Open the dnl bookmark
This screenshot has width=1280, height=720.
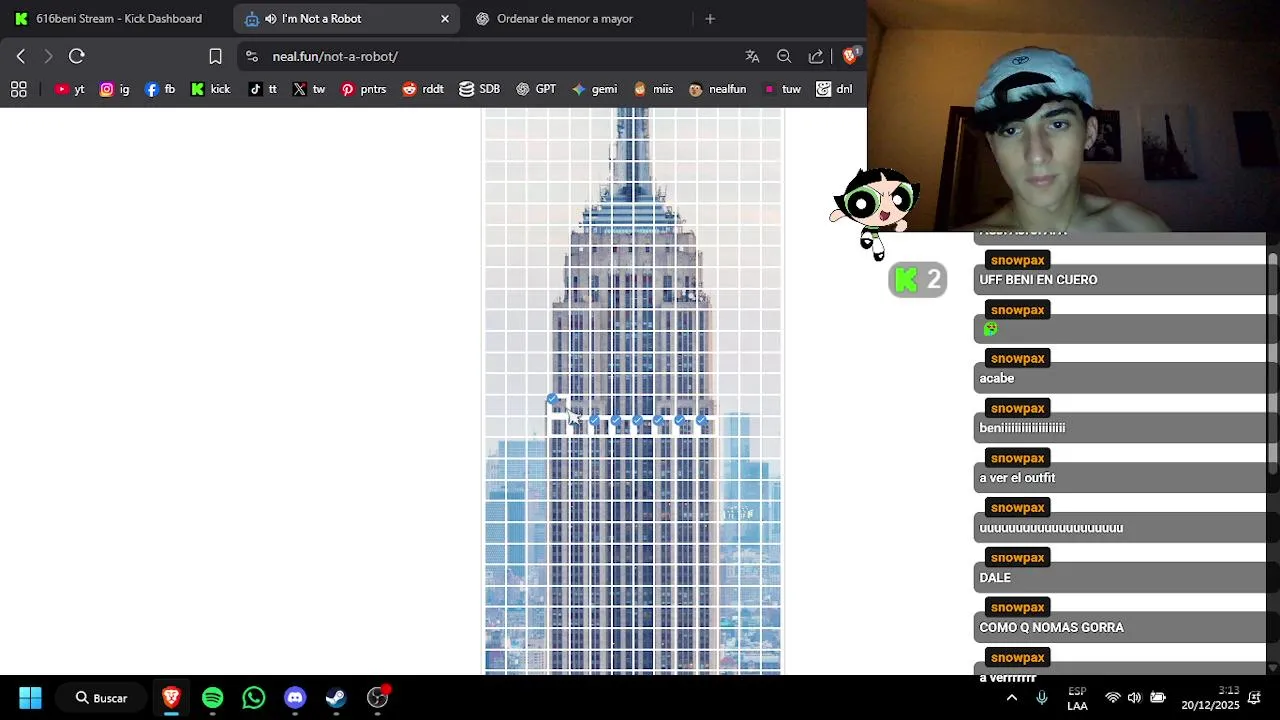[x=834, y=89]
